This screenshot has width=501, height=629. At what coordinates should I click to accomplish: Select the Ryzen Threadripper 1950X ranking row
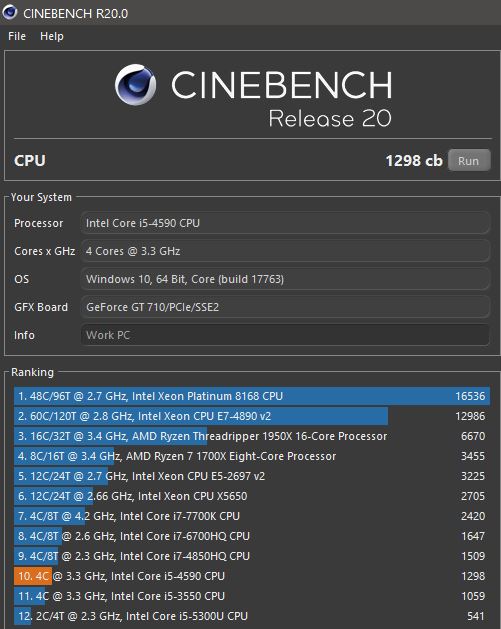[252, 436]
